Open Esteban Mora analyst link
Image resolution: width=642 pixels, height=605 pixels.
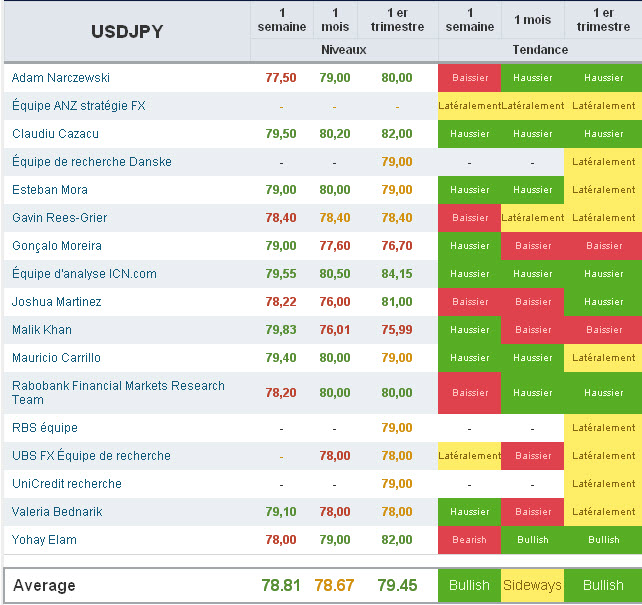click(x=50, y=190)
